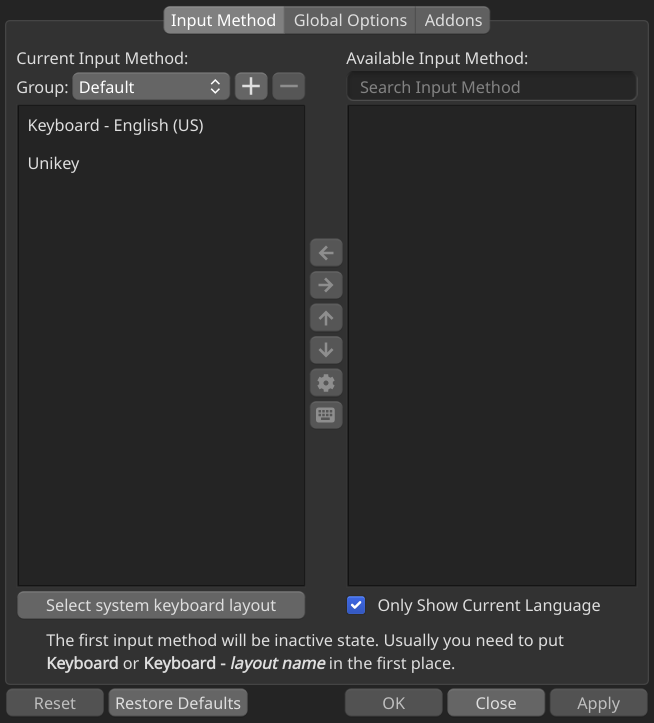Image resolution: width=654 pixels, height=723 pixels.
Task: Add a new group with plus icon
Action: [x=251, y=87]
